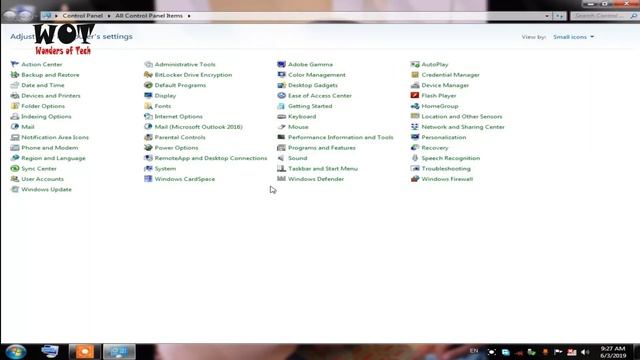
Task: Open Mail (Microsoft Outlook 2016) link
Action: click(198, 127)
